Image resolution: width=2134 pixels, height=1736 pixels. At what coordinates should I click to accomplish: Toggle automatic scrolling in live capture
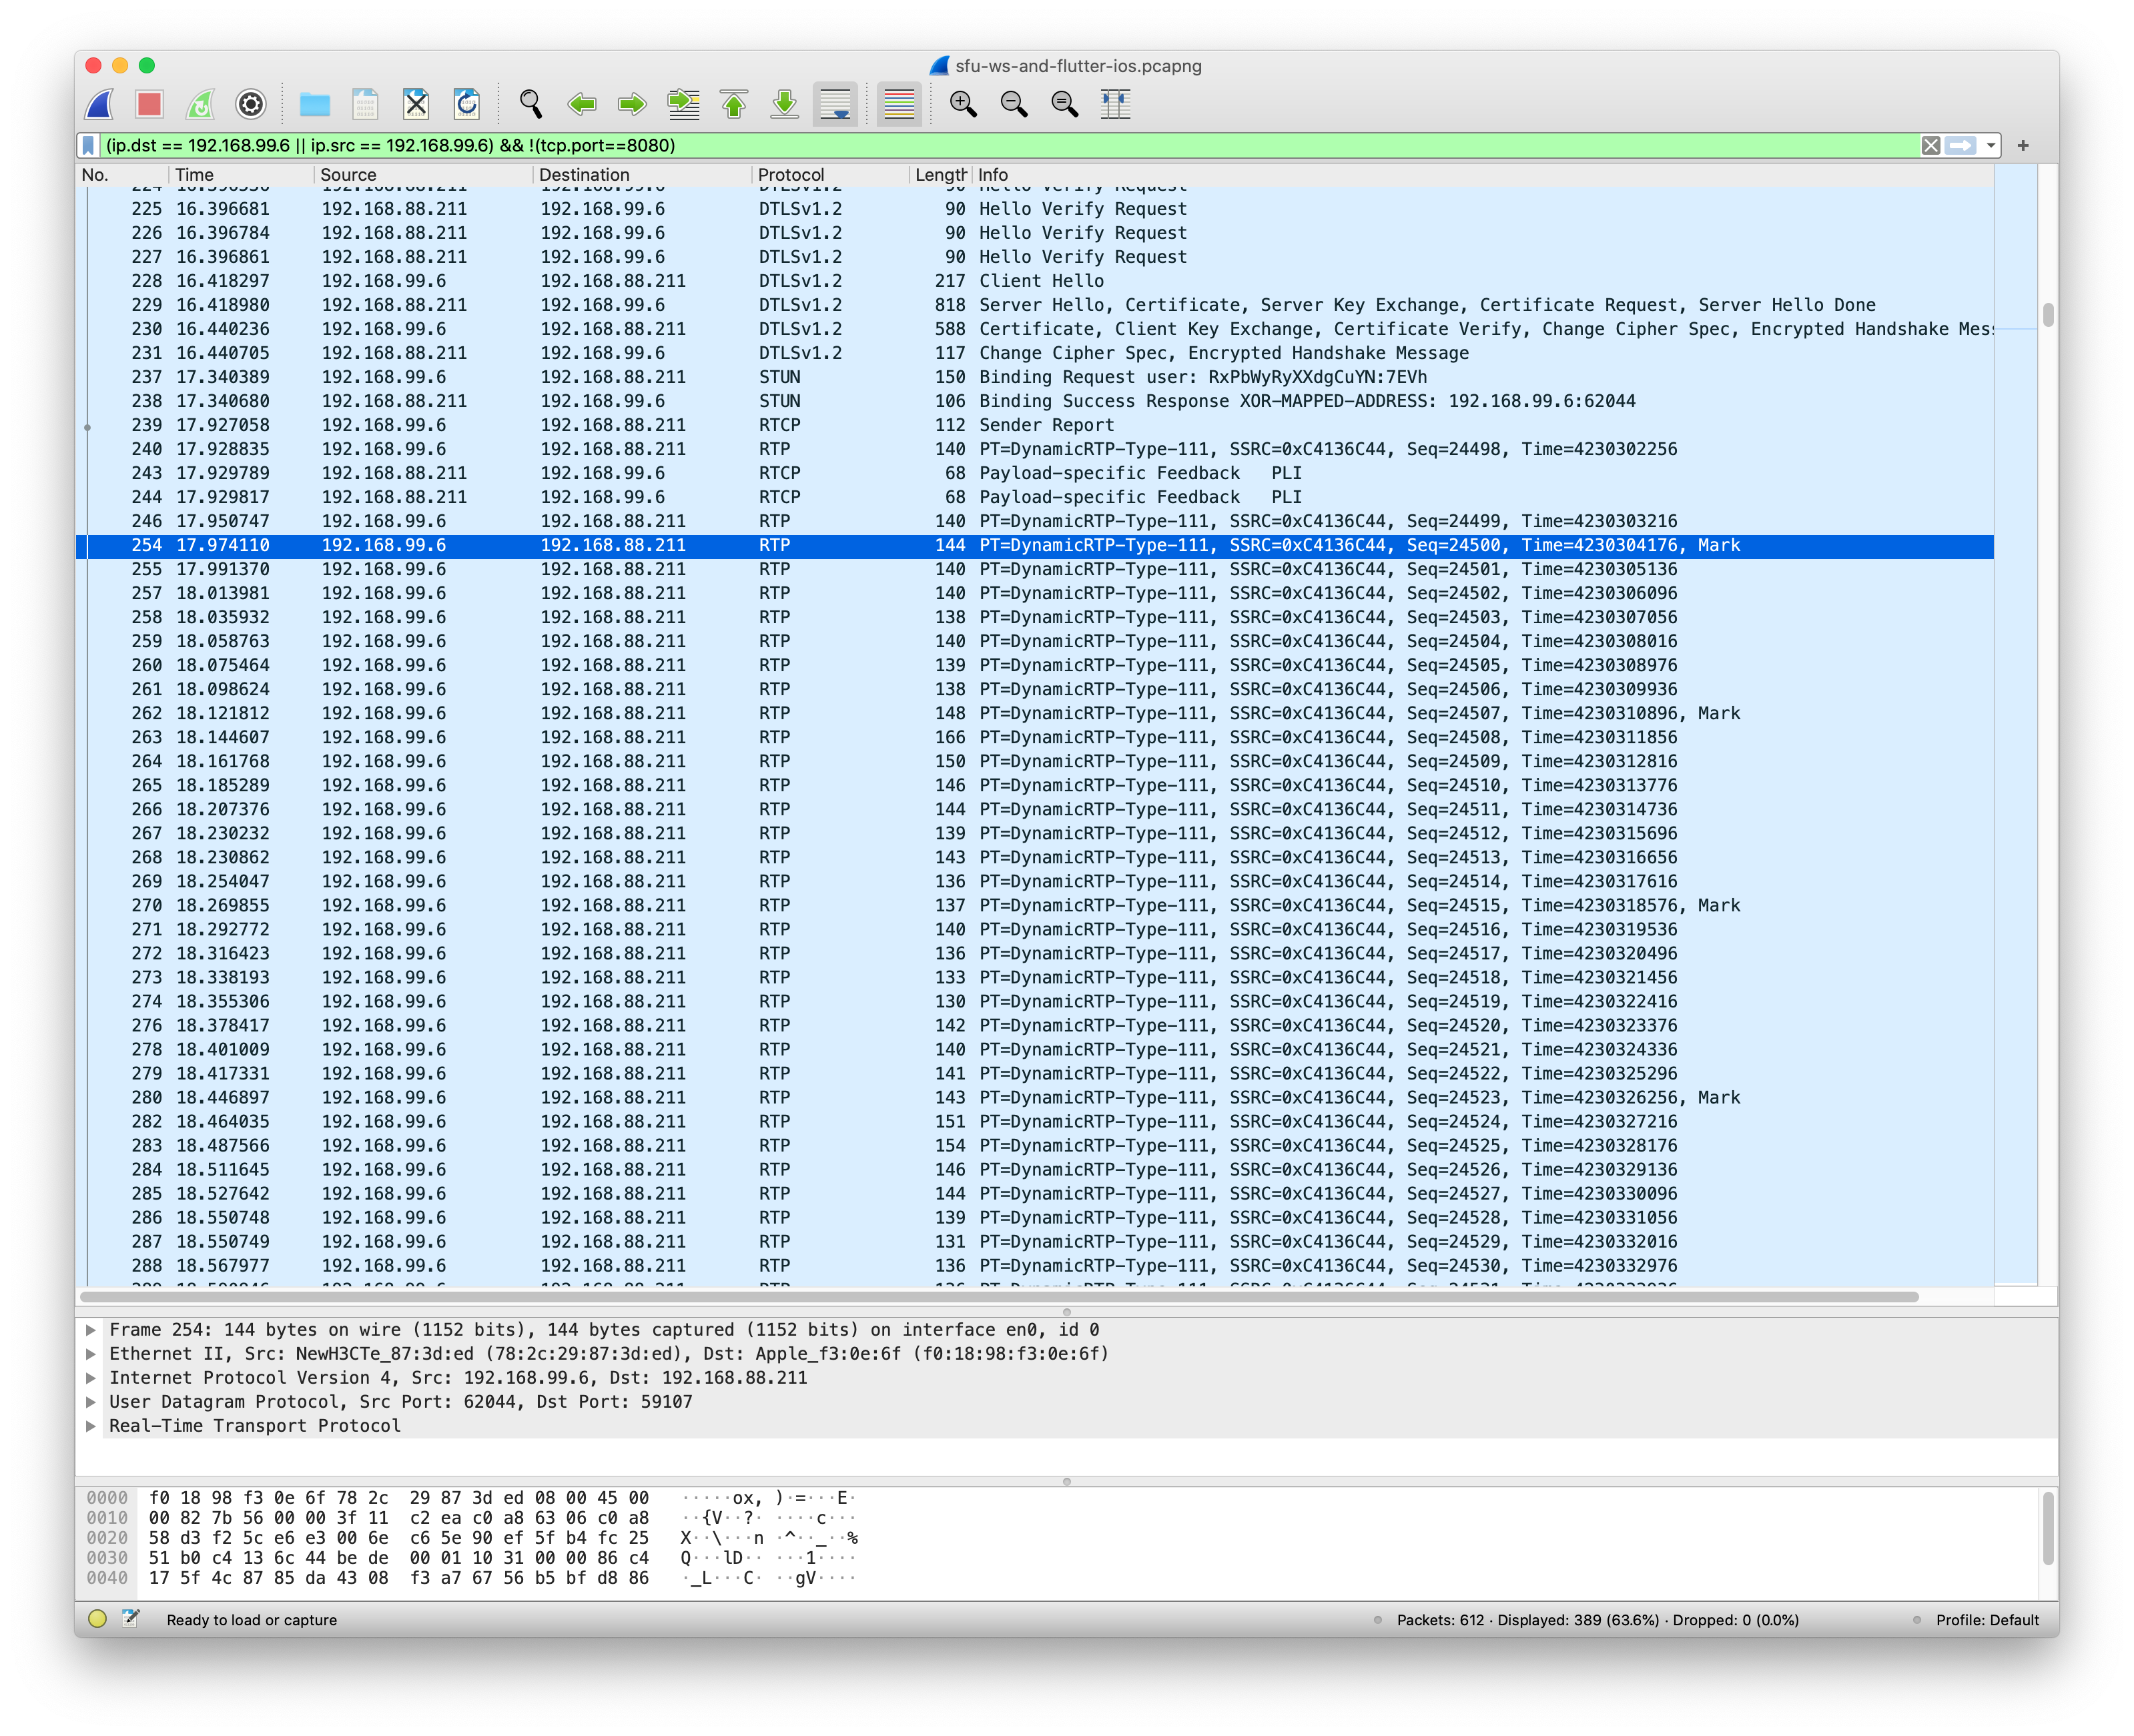click(836, 104)
